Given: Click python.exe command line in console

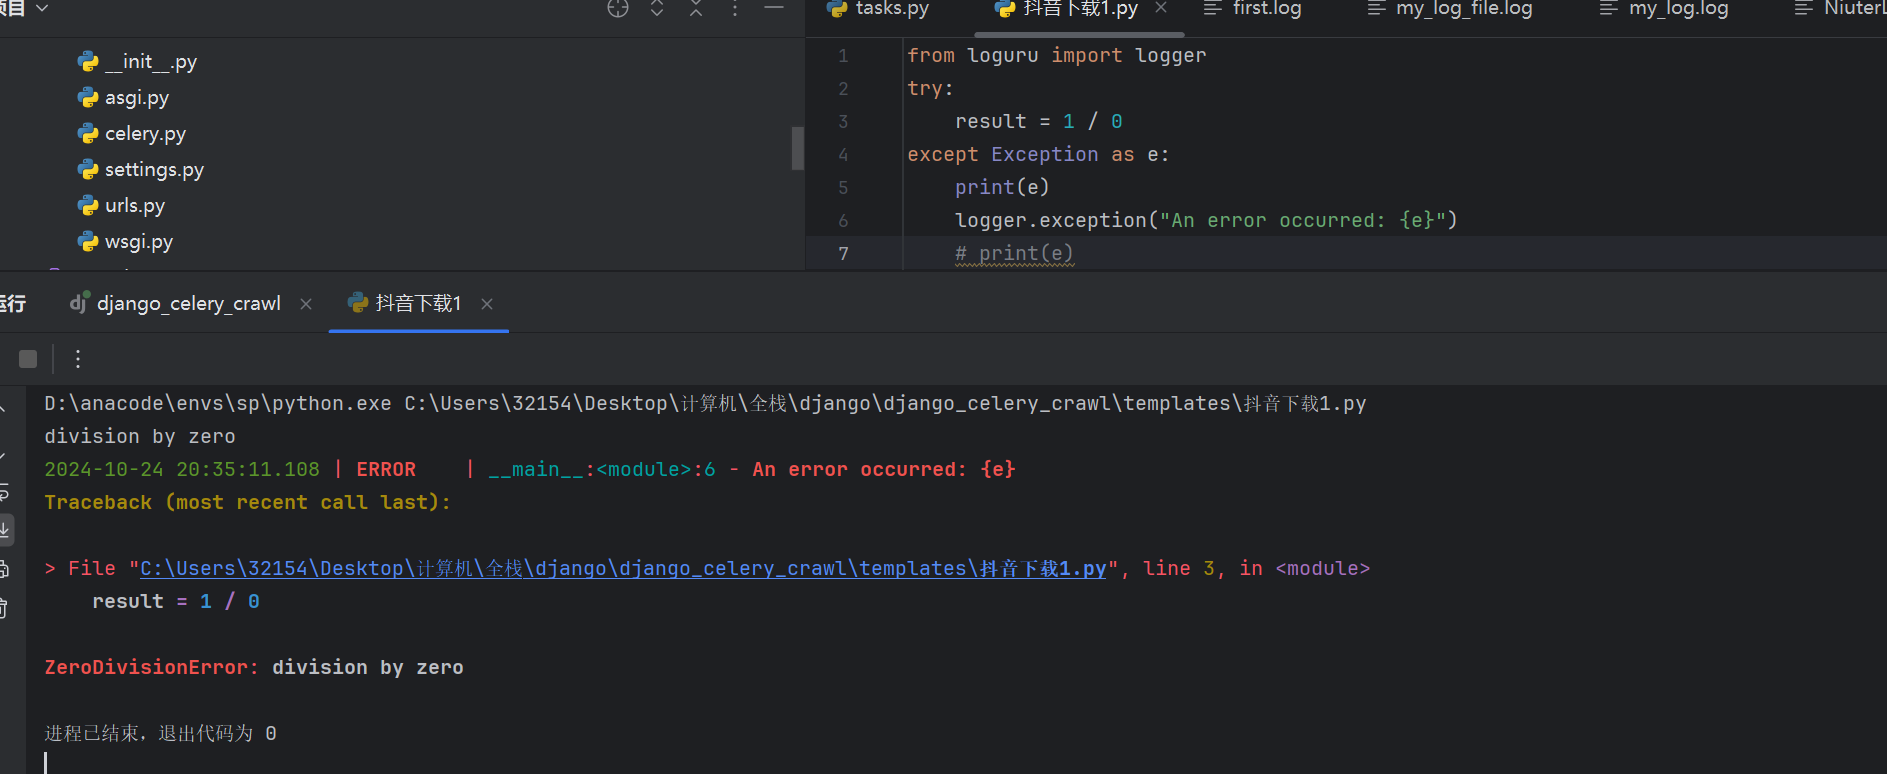Looking at the screenshot, I should (x=705, y=404).
